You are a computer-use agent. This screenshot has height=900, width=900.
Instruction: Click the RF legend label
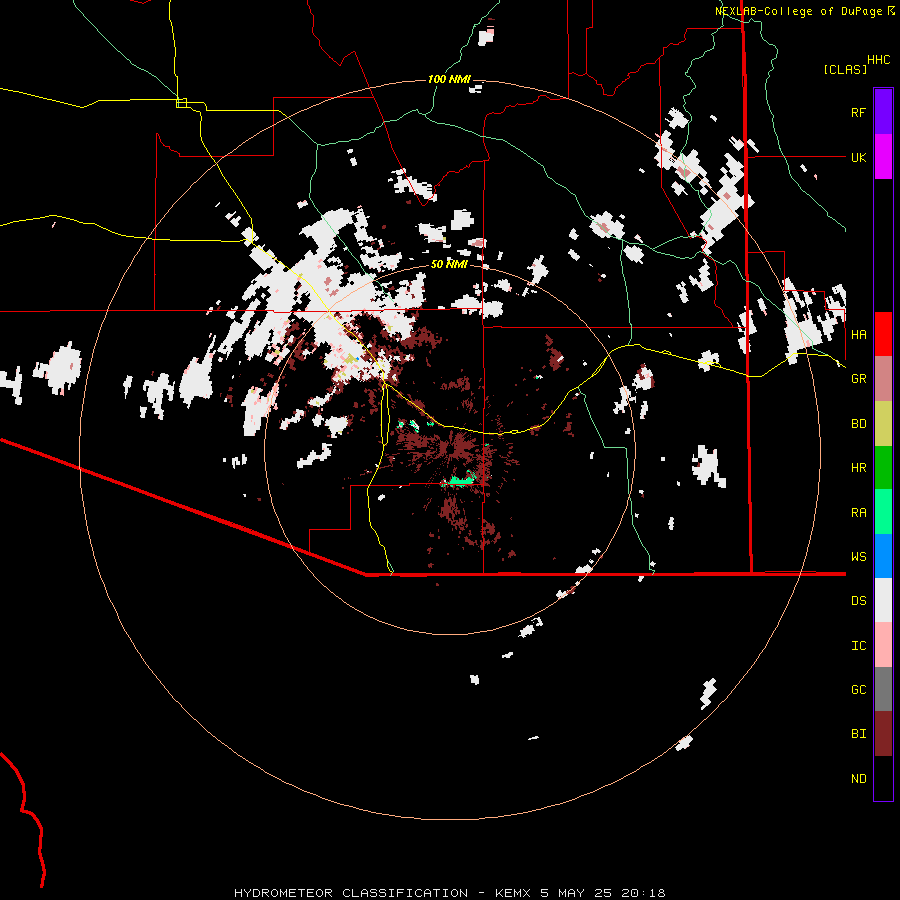pos(858,112)
